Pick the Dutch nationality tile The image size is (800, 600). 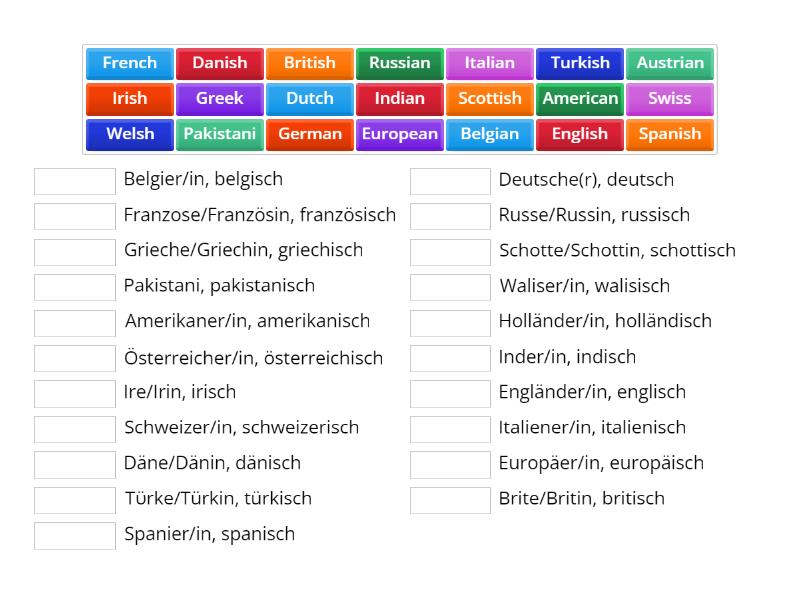309,99
